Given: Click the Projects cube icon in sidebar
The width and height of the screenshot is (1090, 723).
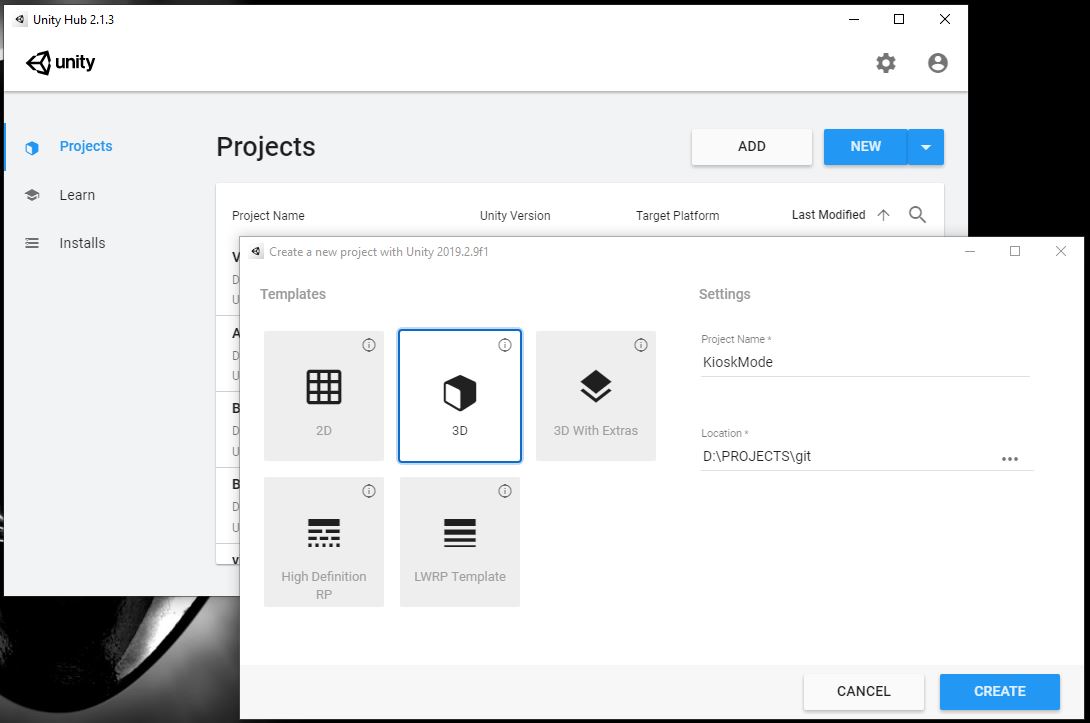Looking at the screenshot, I should pyautogui.click(x=32, y=147).
